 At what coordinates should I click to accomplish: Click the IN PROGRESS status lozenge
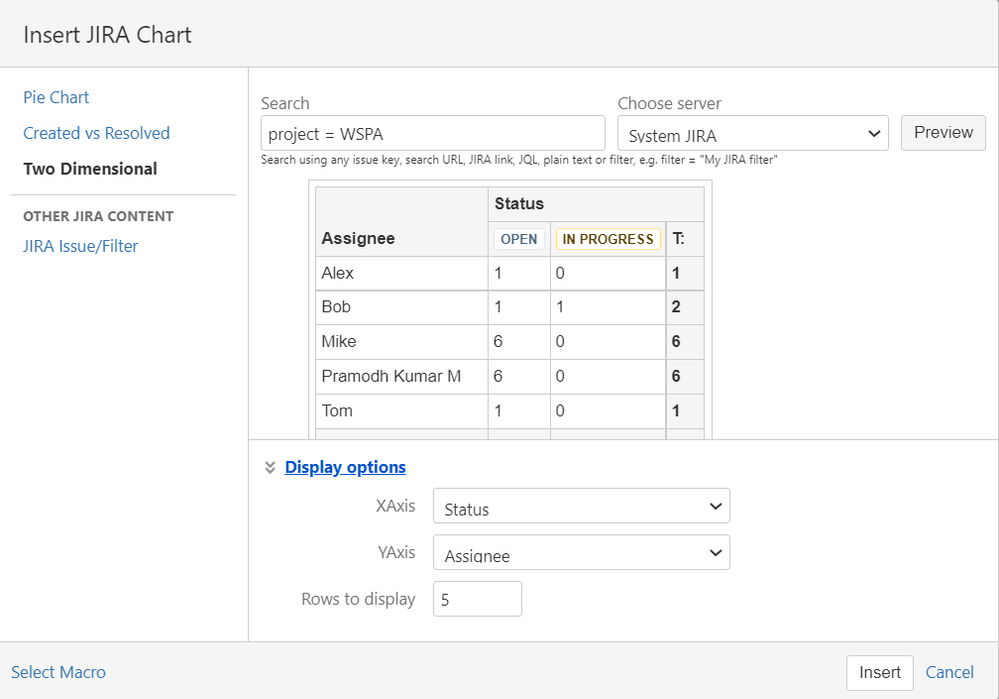(607, 238)
